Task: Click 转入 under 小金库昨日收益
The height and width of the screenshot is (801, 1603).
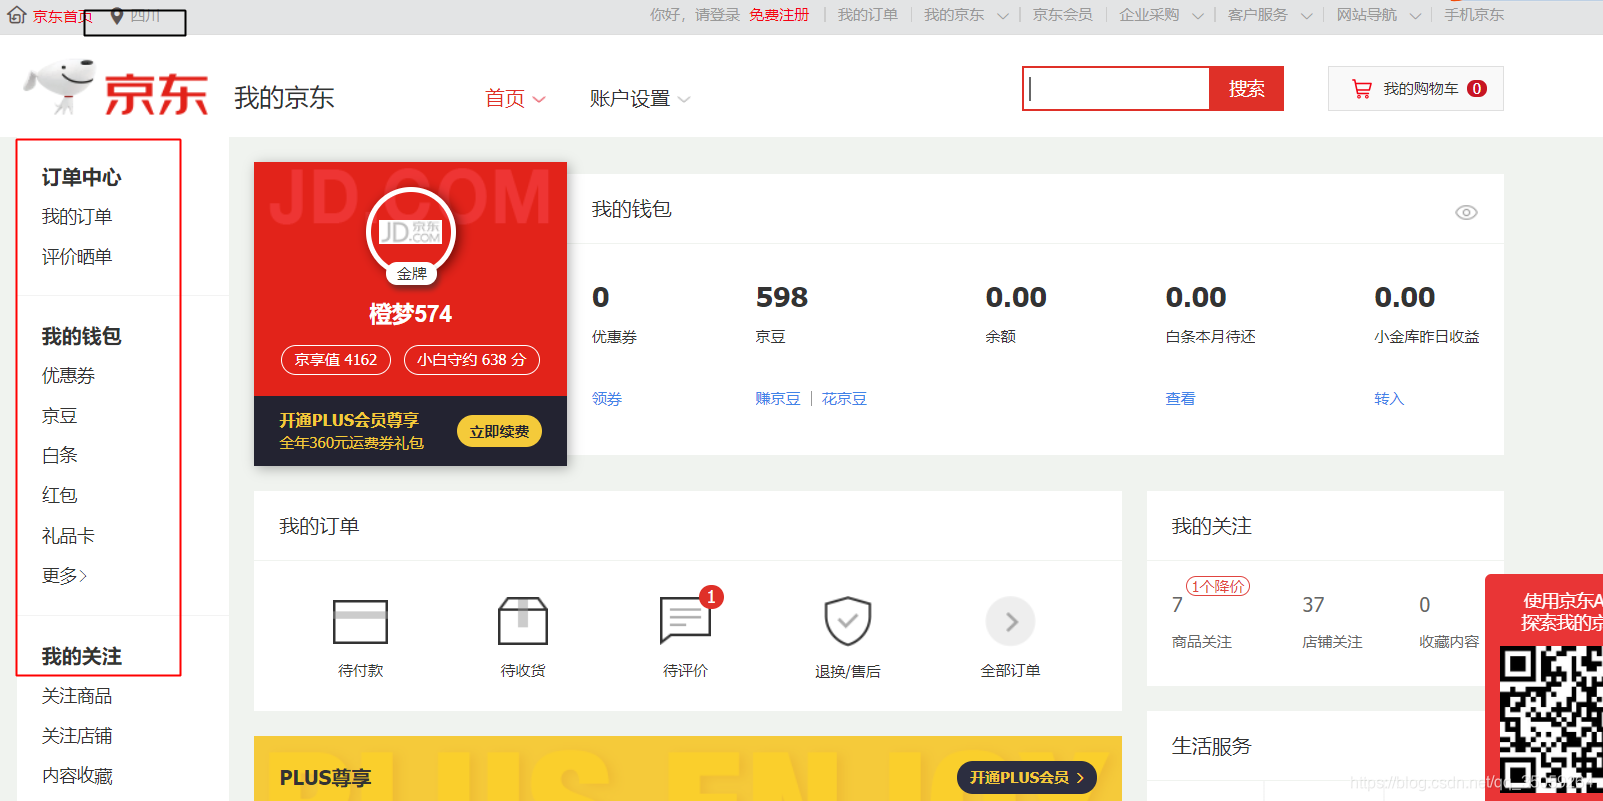Action: [x=1389, y=399]
